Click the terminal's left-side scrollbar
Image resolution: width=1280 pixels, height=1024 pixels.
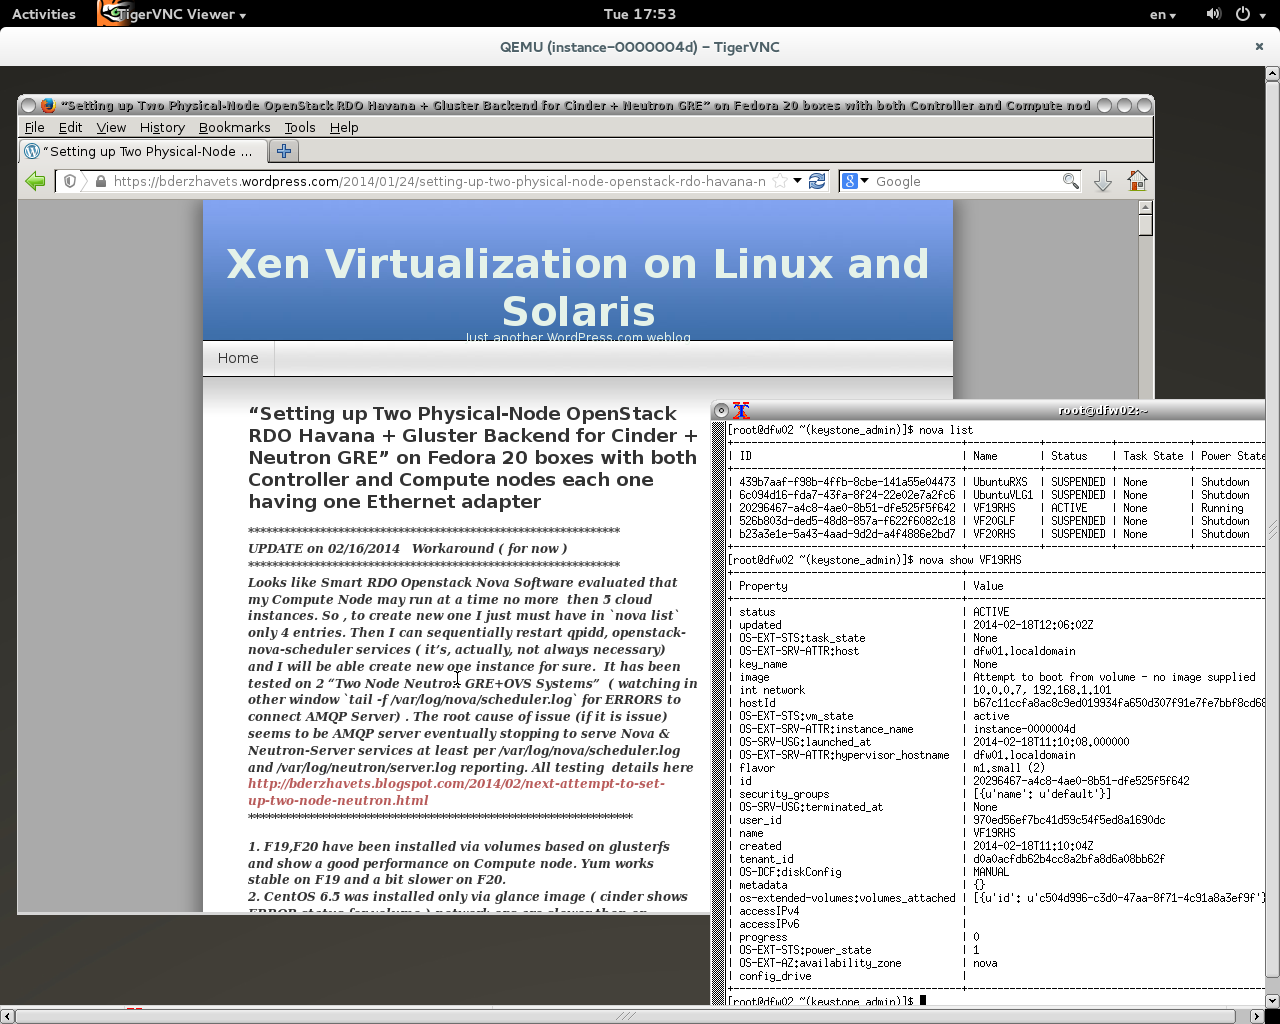[718, 712]
